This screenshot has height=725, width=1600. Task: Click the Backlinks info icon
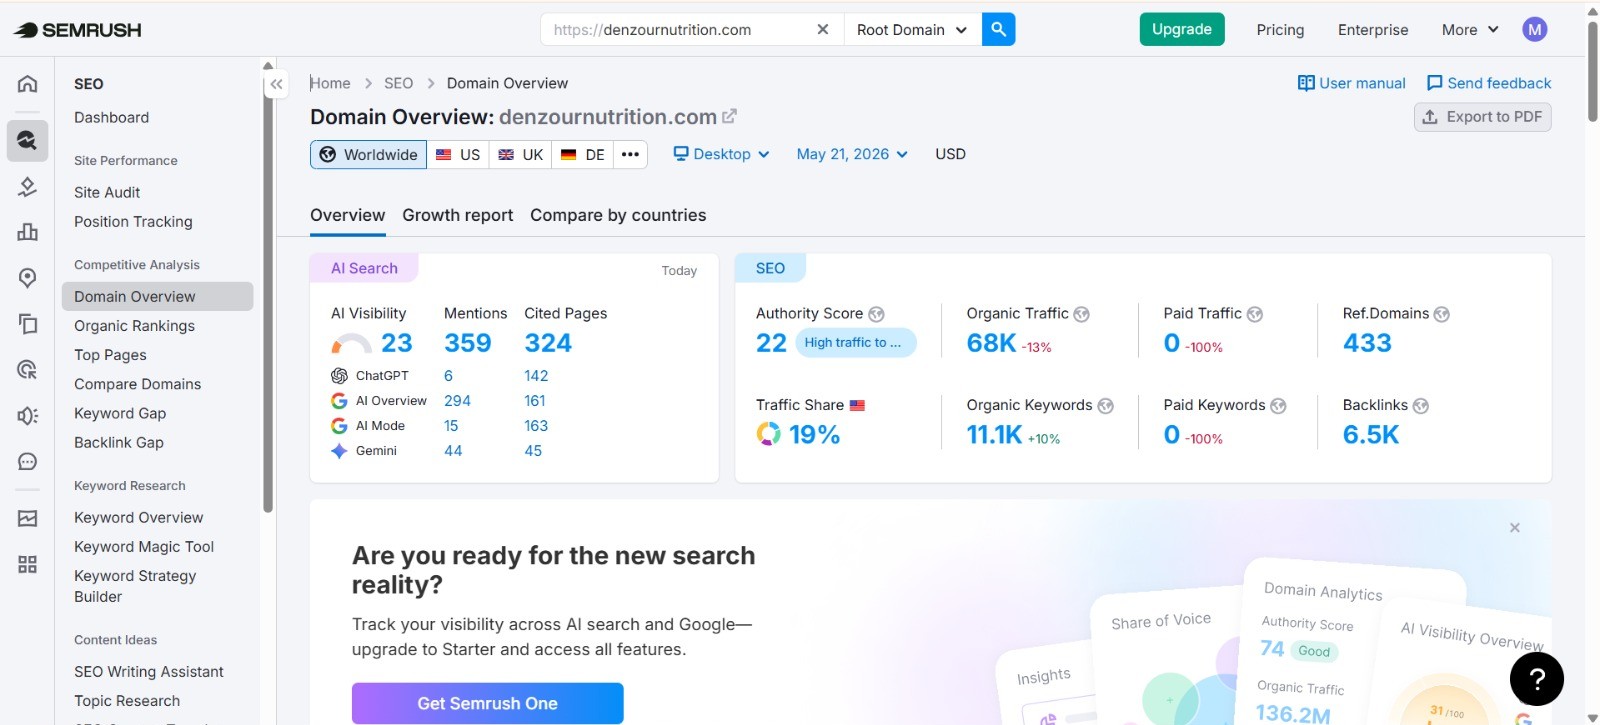pyautogui.click(x=1420, y=406)
